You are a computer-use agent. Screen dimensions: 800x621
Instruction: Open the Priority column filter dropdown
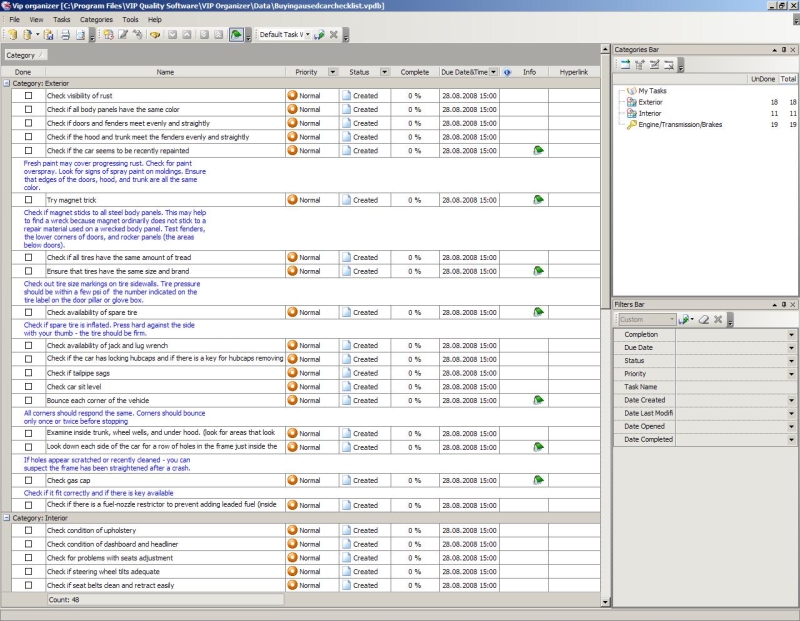click(x=333, y=71)
